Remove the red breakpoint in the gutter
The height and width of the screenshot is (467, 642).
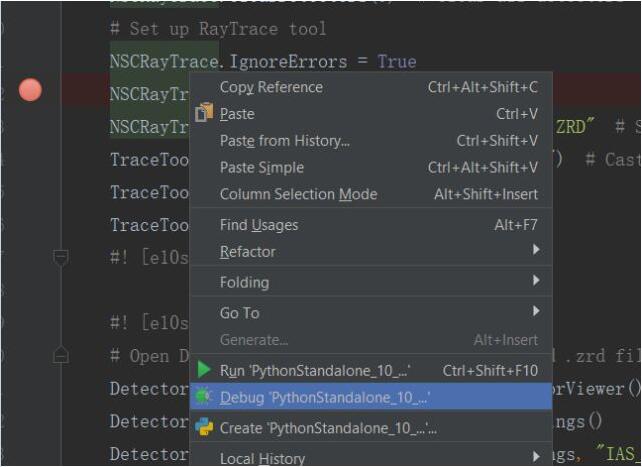click(30, 91)
